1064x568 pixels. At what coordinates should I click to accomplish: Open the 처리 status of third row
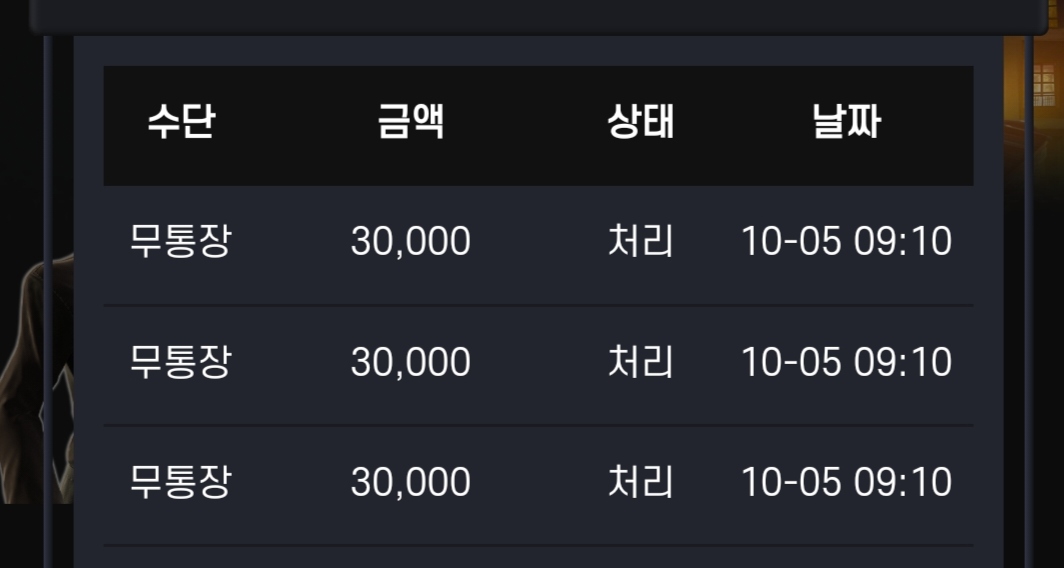tap(641, 481)
